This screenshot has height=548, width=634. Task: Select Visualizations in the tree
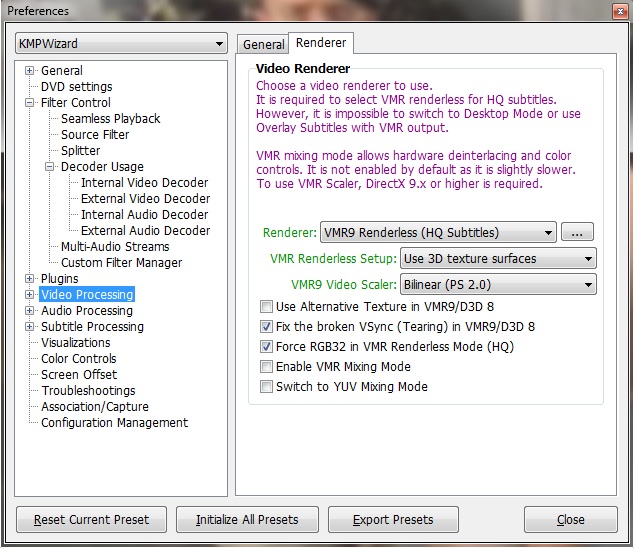point(76,343)
